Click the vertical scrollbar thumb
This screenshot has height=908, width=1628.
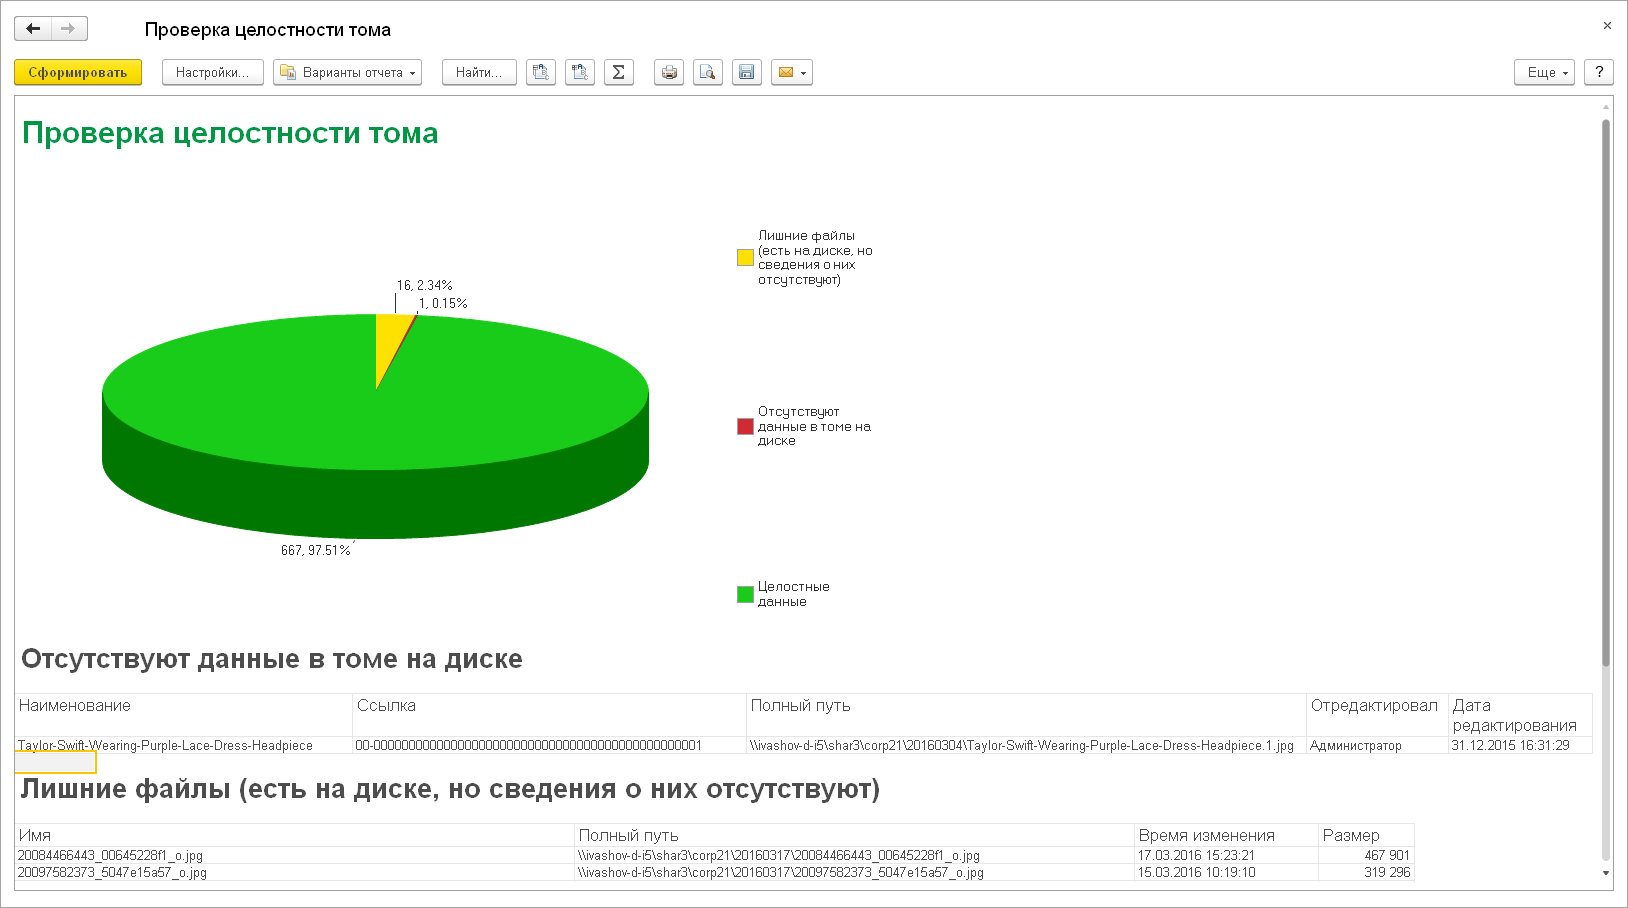pyautogui.click(x=1606, y=392)
